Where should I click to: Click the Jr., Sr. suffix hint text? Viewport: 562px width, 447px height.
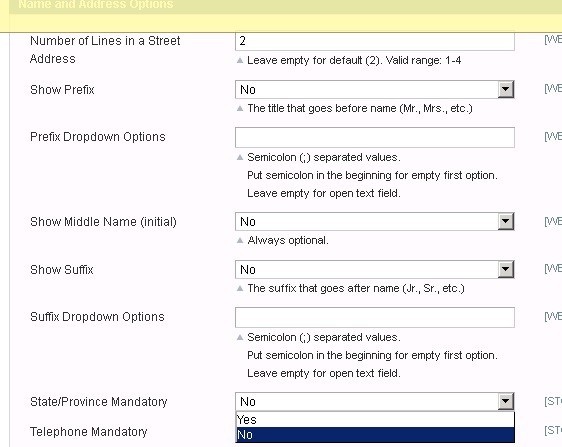[356, 288]
